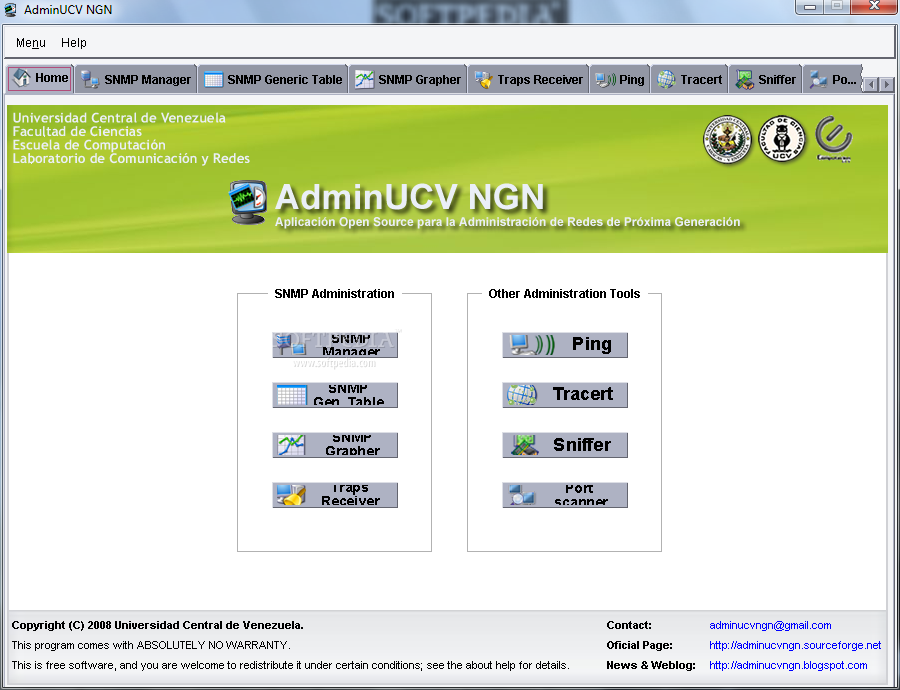
Task: Click the 'ABSOLUTELY NO WARRANTY' footer line
Action: click(x=151, y=645)
